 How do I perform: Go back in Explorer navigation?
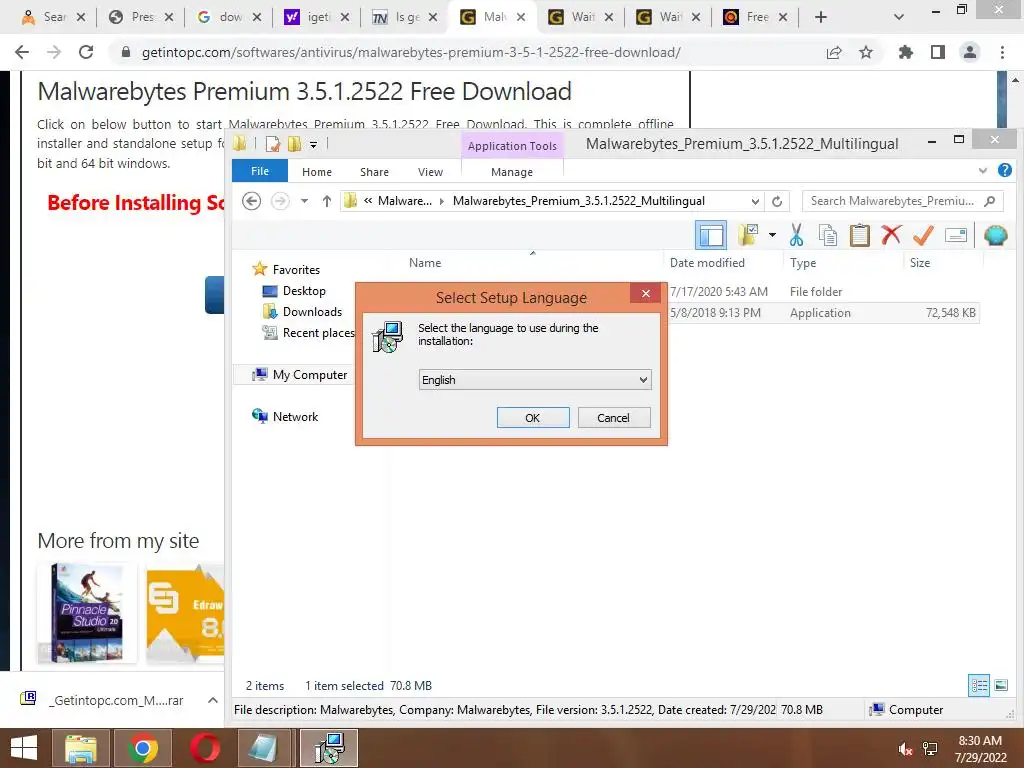(x=251, y=200)
